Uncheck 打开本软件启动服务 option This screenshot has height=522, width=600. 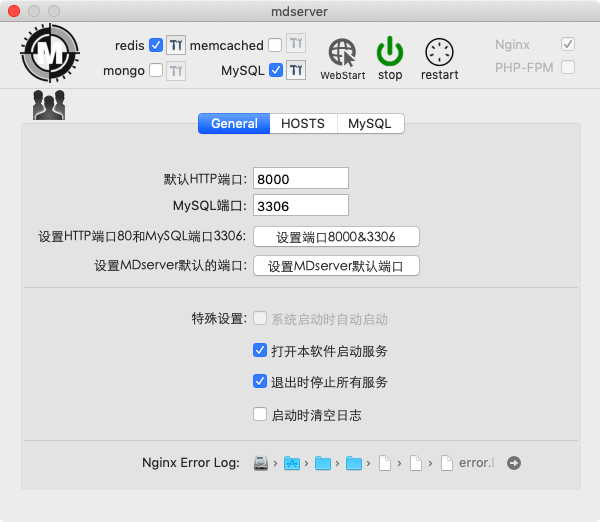tap(260, 350)
